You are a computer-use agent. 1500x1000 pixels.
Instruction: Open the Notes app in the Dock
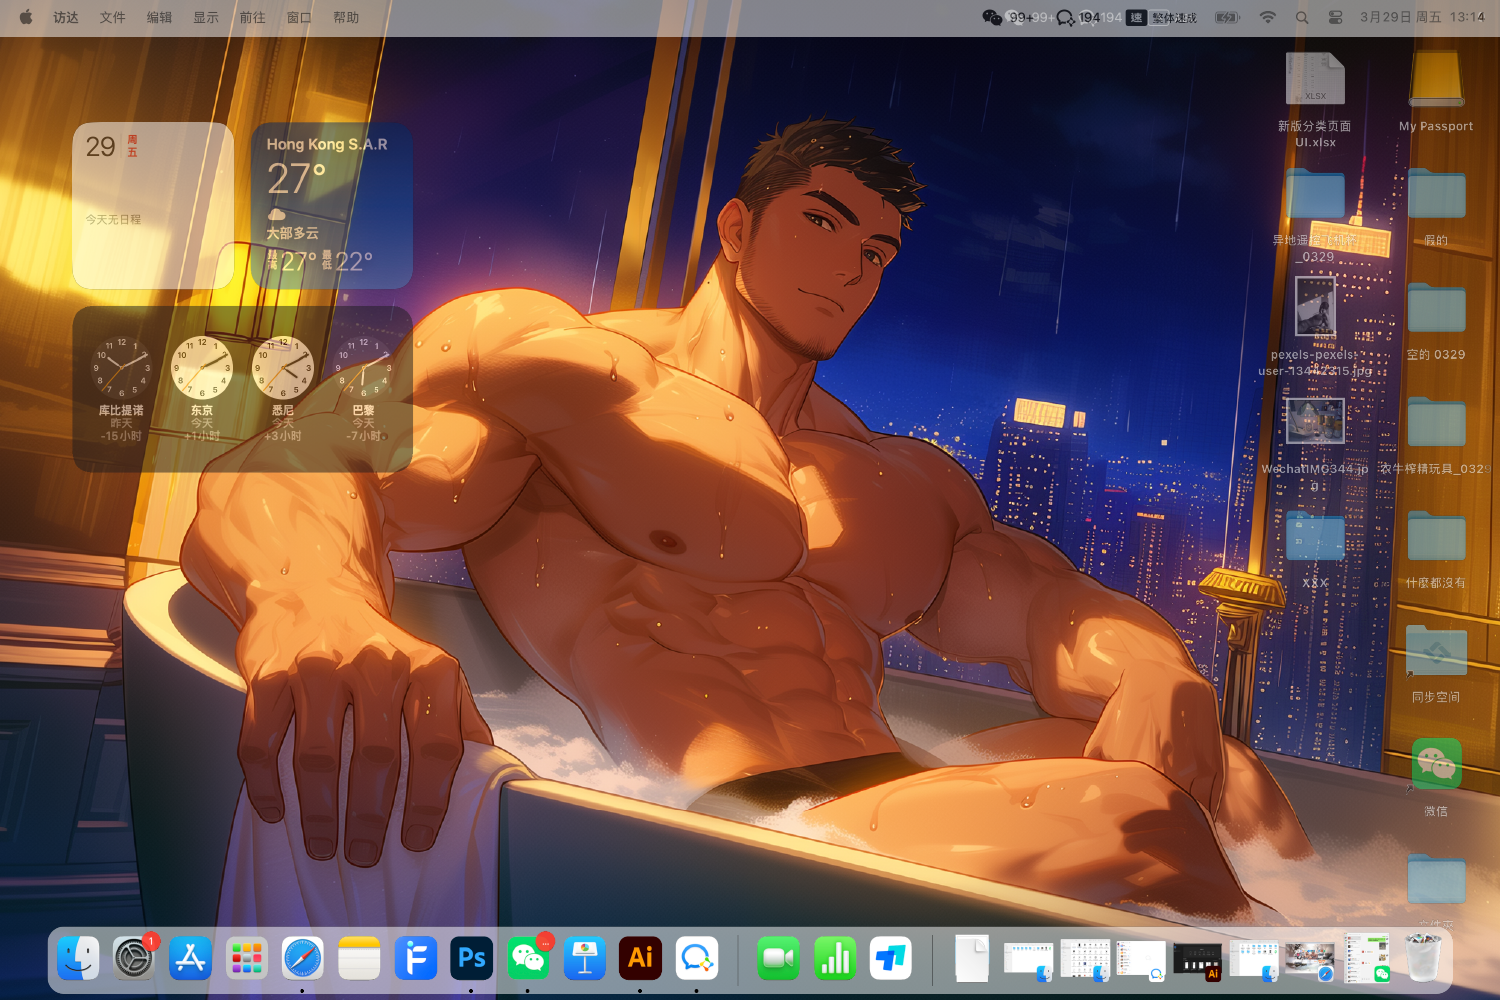[x=359, y=958]
